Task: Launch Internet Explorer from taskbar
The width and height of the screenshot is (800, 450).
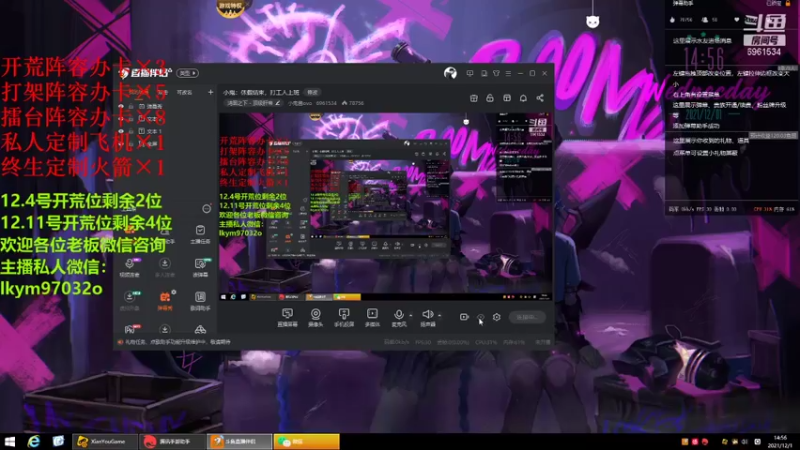Action: [x=34, y=442]
